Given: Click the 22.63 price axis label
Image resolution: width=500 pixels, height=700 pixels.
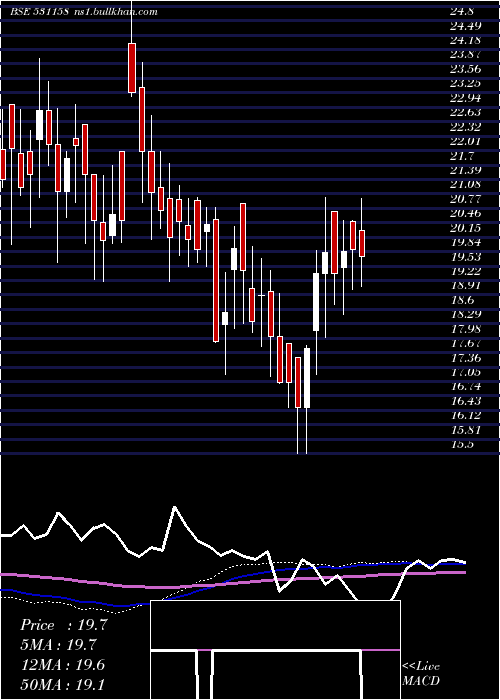Looking at the screenshot, I should pyautogui.click(x=465, y=112).
